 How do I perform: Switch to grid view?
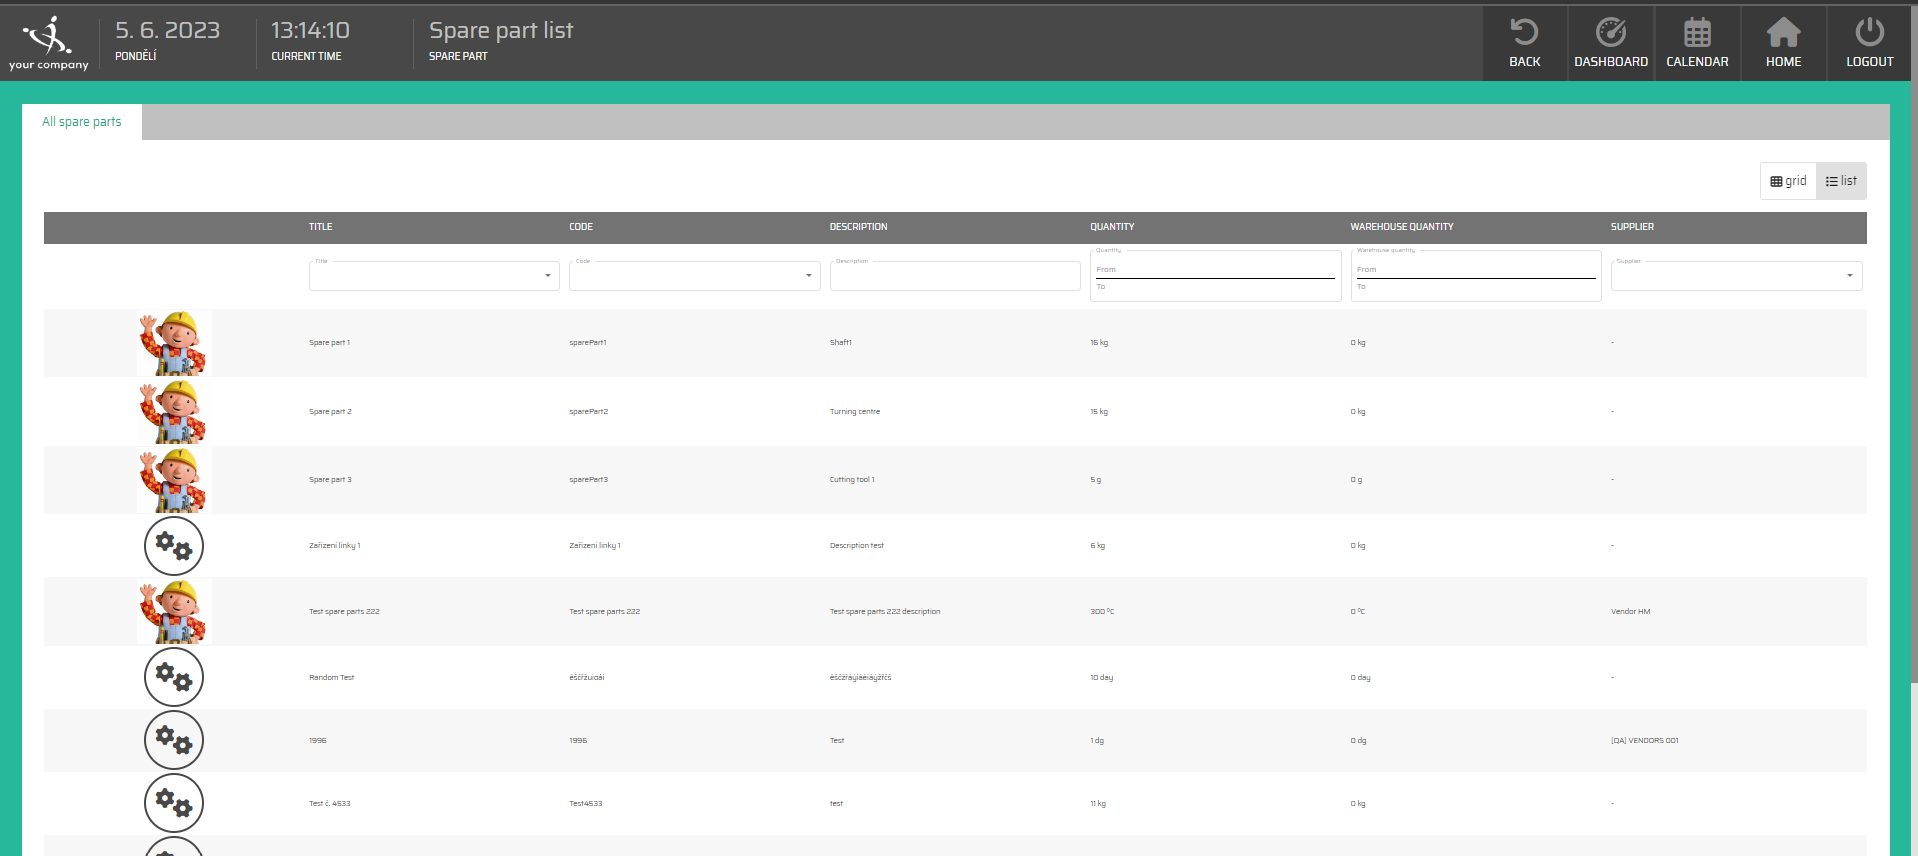point(1788,181)
